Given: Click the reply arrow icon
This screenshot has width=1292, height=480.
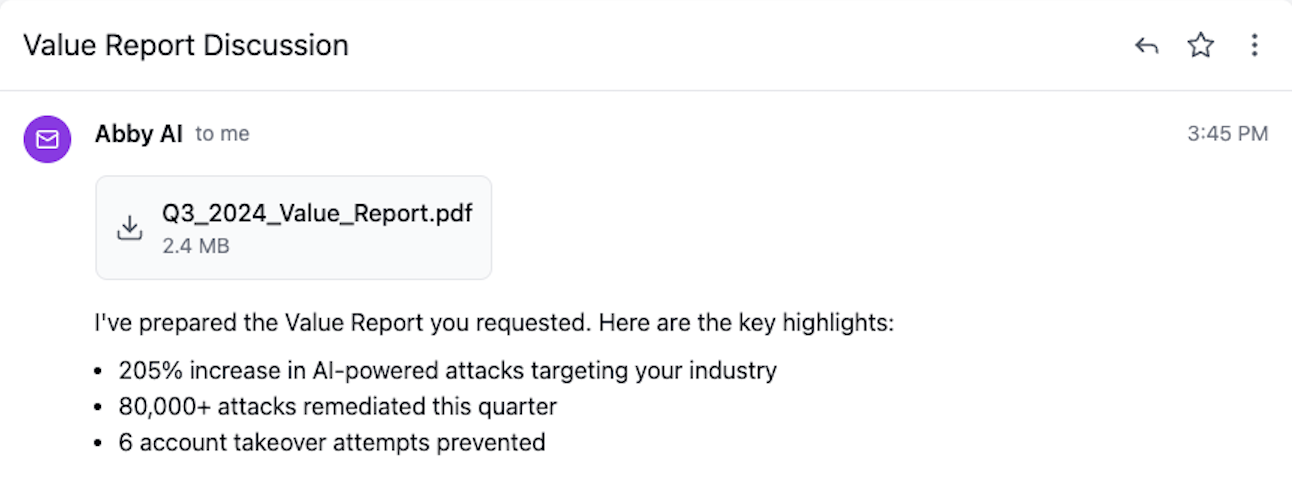Looking at the screenshot, I should pyautogui.click(x=1146, y=45).
